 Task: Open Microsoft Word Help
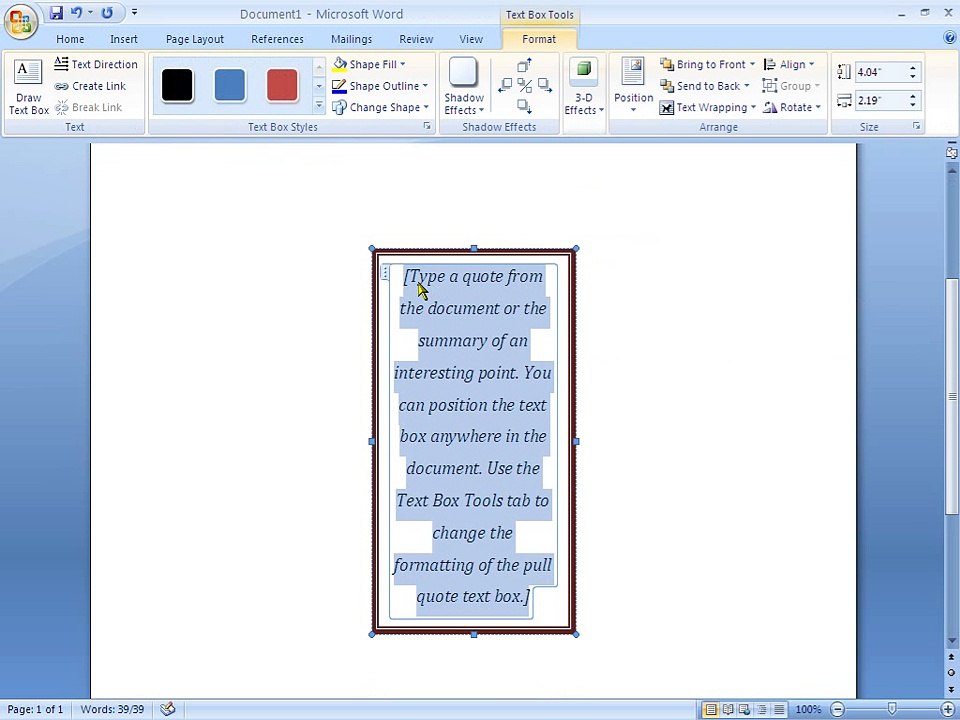click(950, 38)
